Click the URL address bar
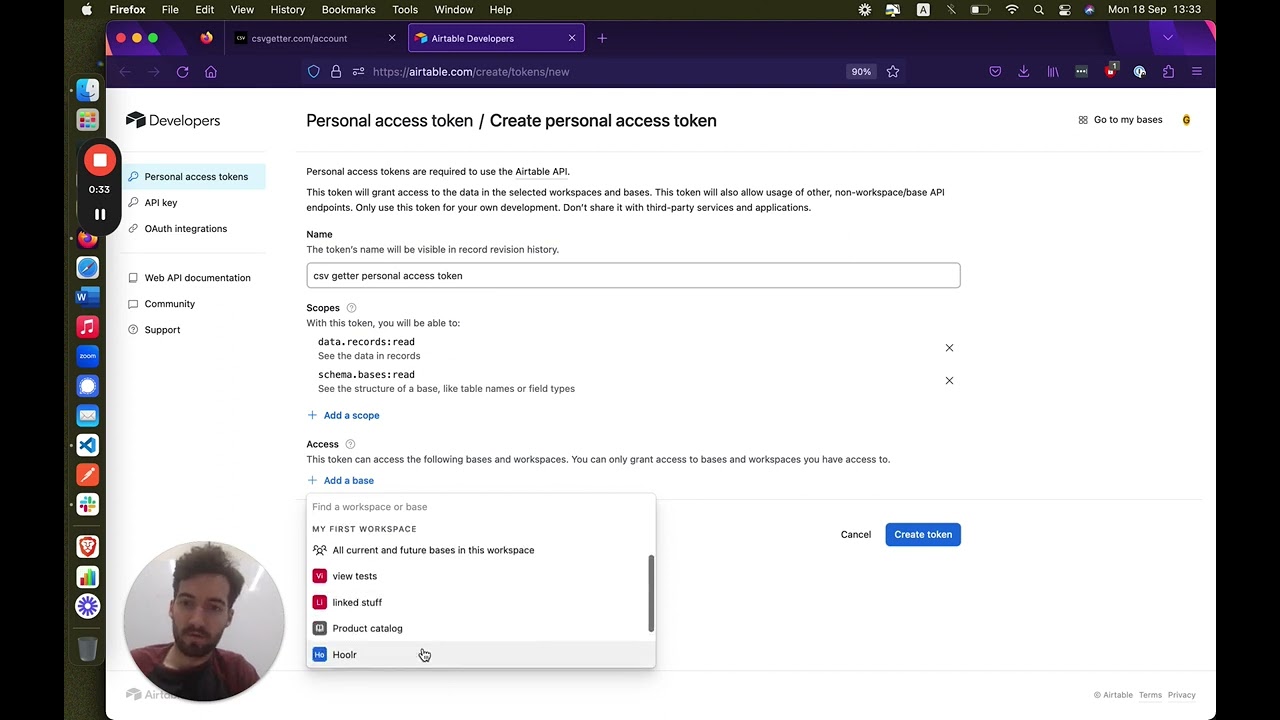This screenshot has height=720, width=1280. 605,72
